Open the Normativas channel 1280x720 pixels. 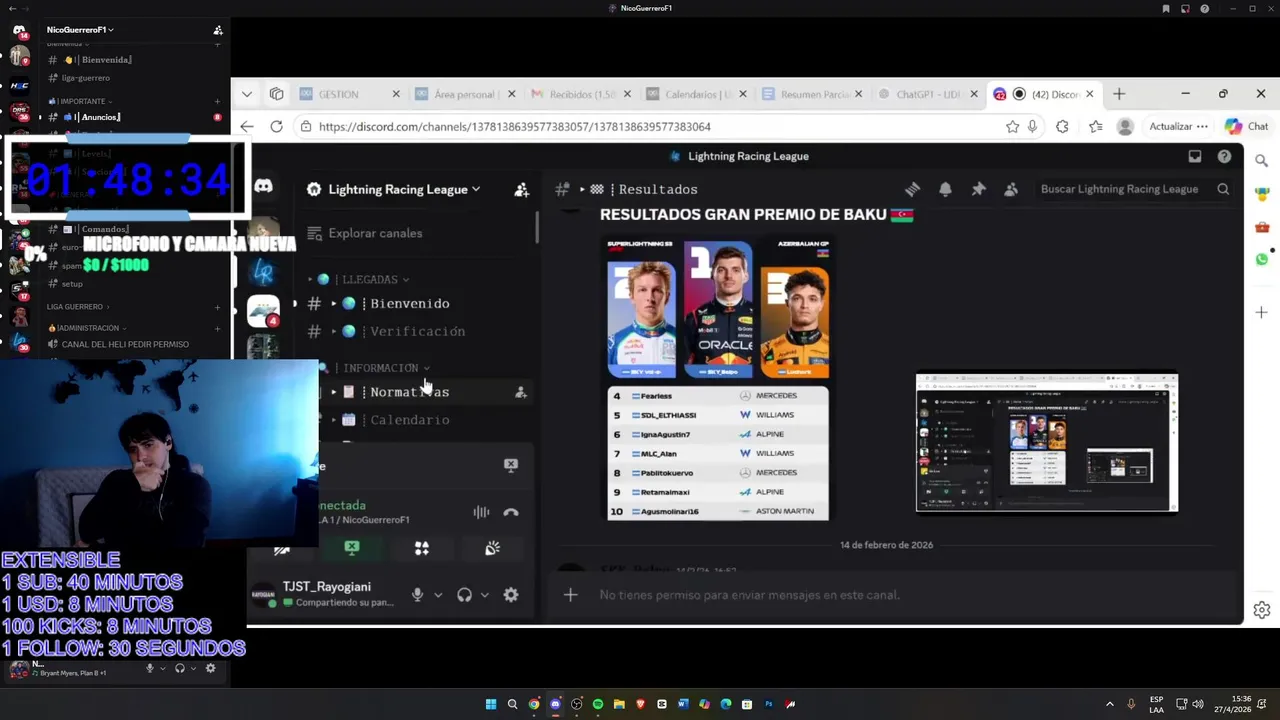[x=410, y=392]
